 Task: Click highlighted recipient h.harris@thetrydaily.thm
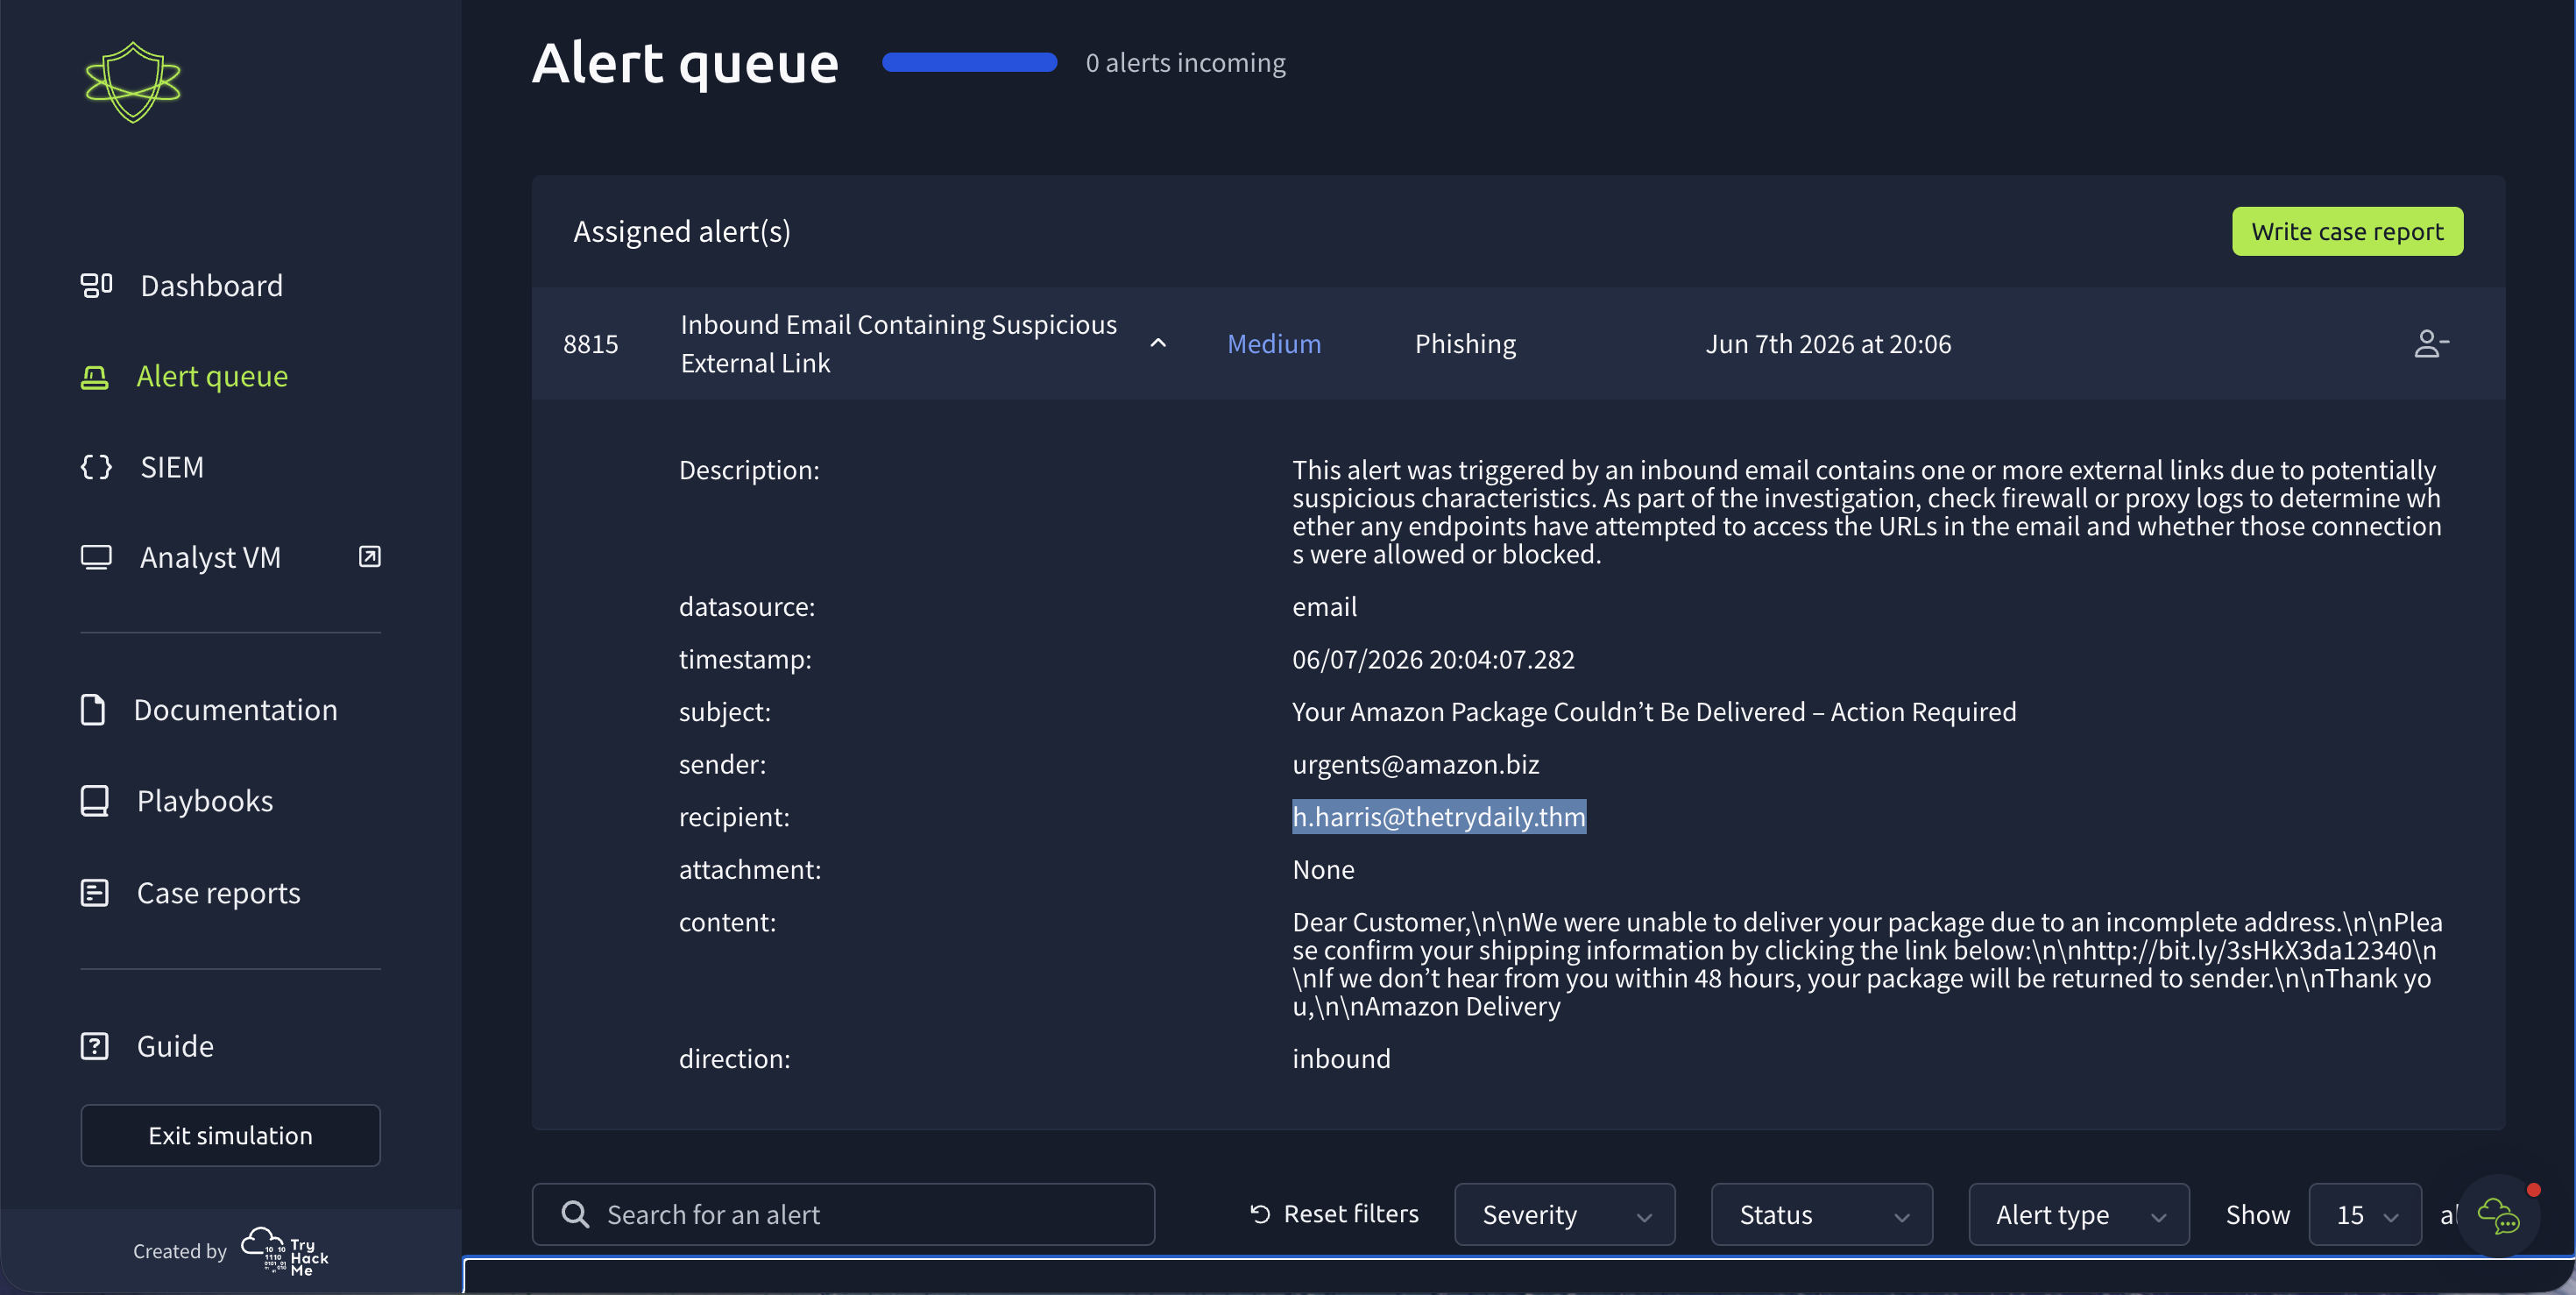tap(1438, 817)
